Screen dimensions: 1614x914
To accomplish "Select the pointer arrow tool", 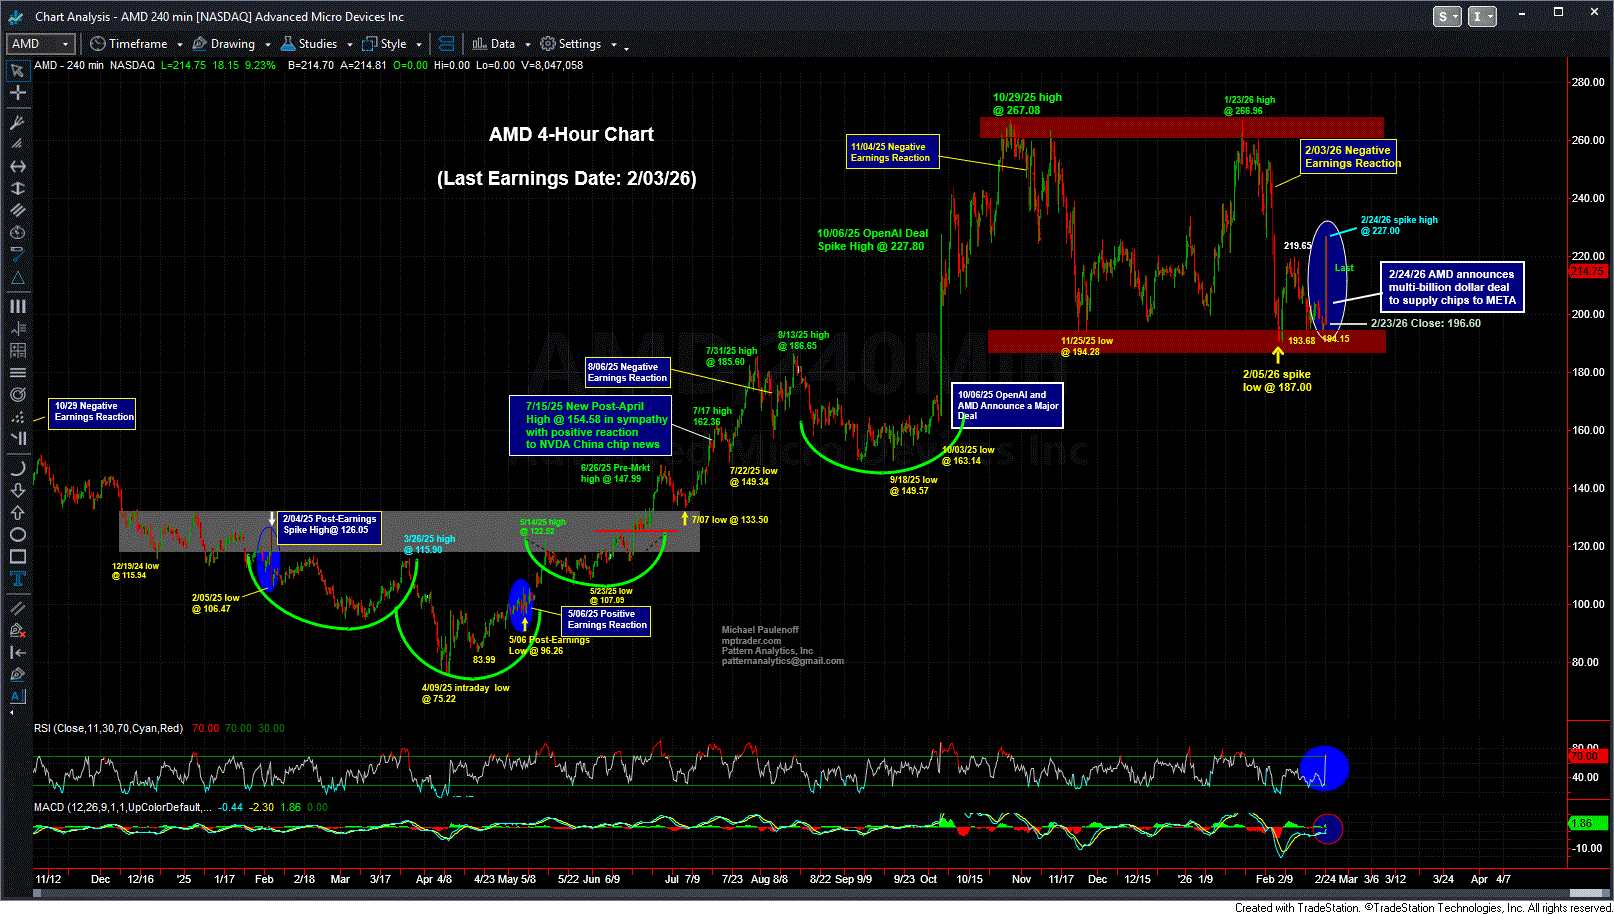I will (17, 71).
